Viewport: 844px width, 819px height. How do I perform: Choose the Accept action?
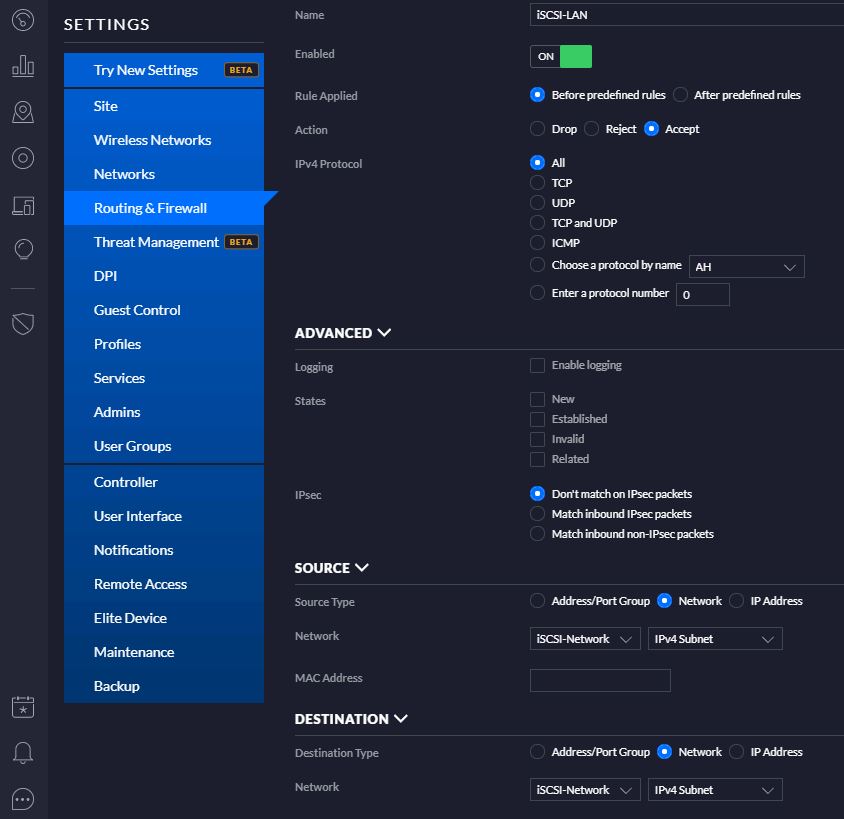(x=651, y=129)
